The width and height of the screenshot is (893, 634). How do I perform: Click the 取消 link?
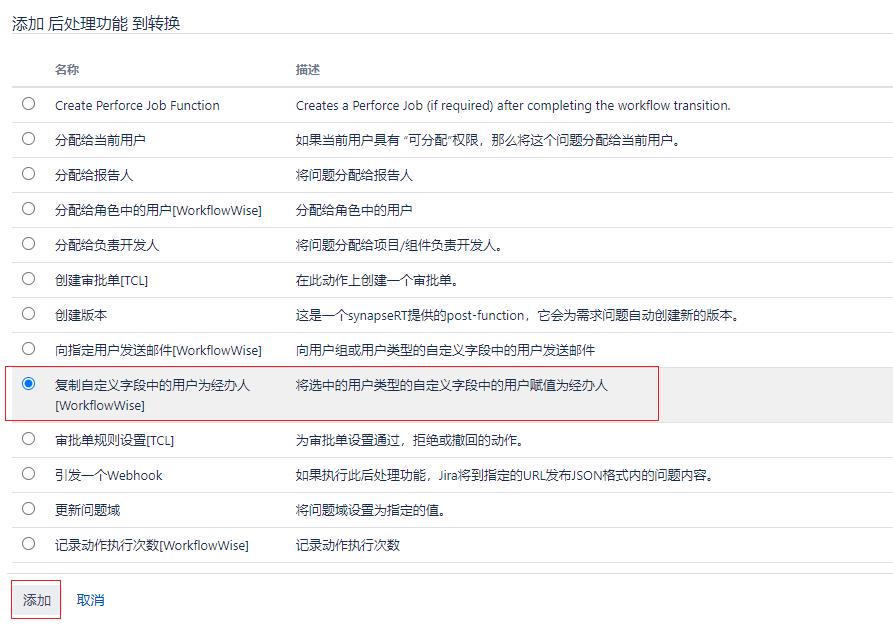(90, 600)
